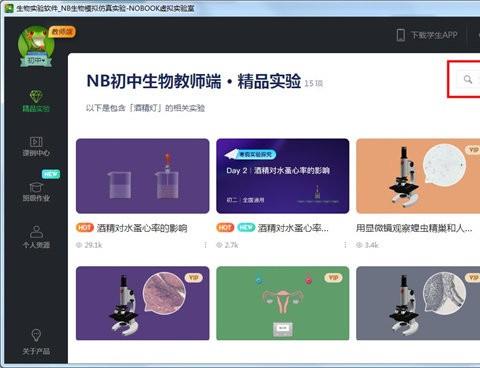Click the application icon in title bar
The height and width of the screenshot is (368, 480).
click(9, 8)
